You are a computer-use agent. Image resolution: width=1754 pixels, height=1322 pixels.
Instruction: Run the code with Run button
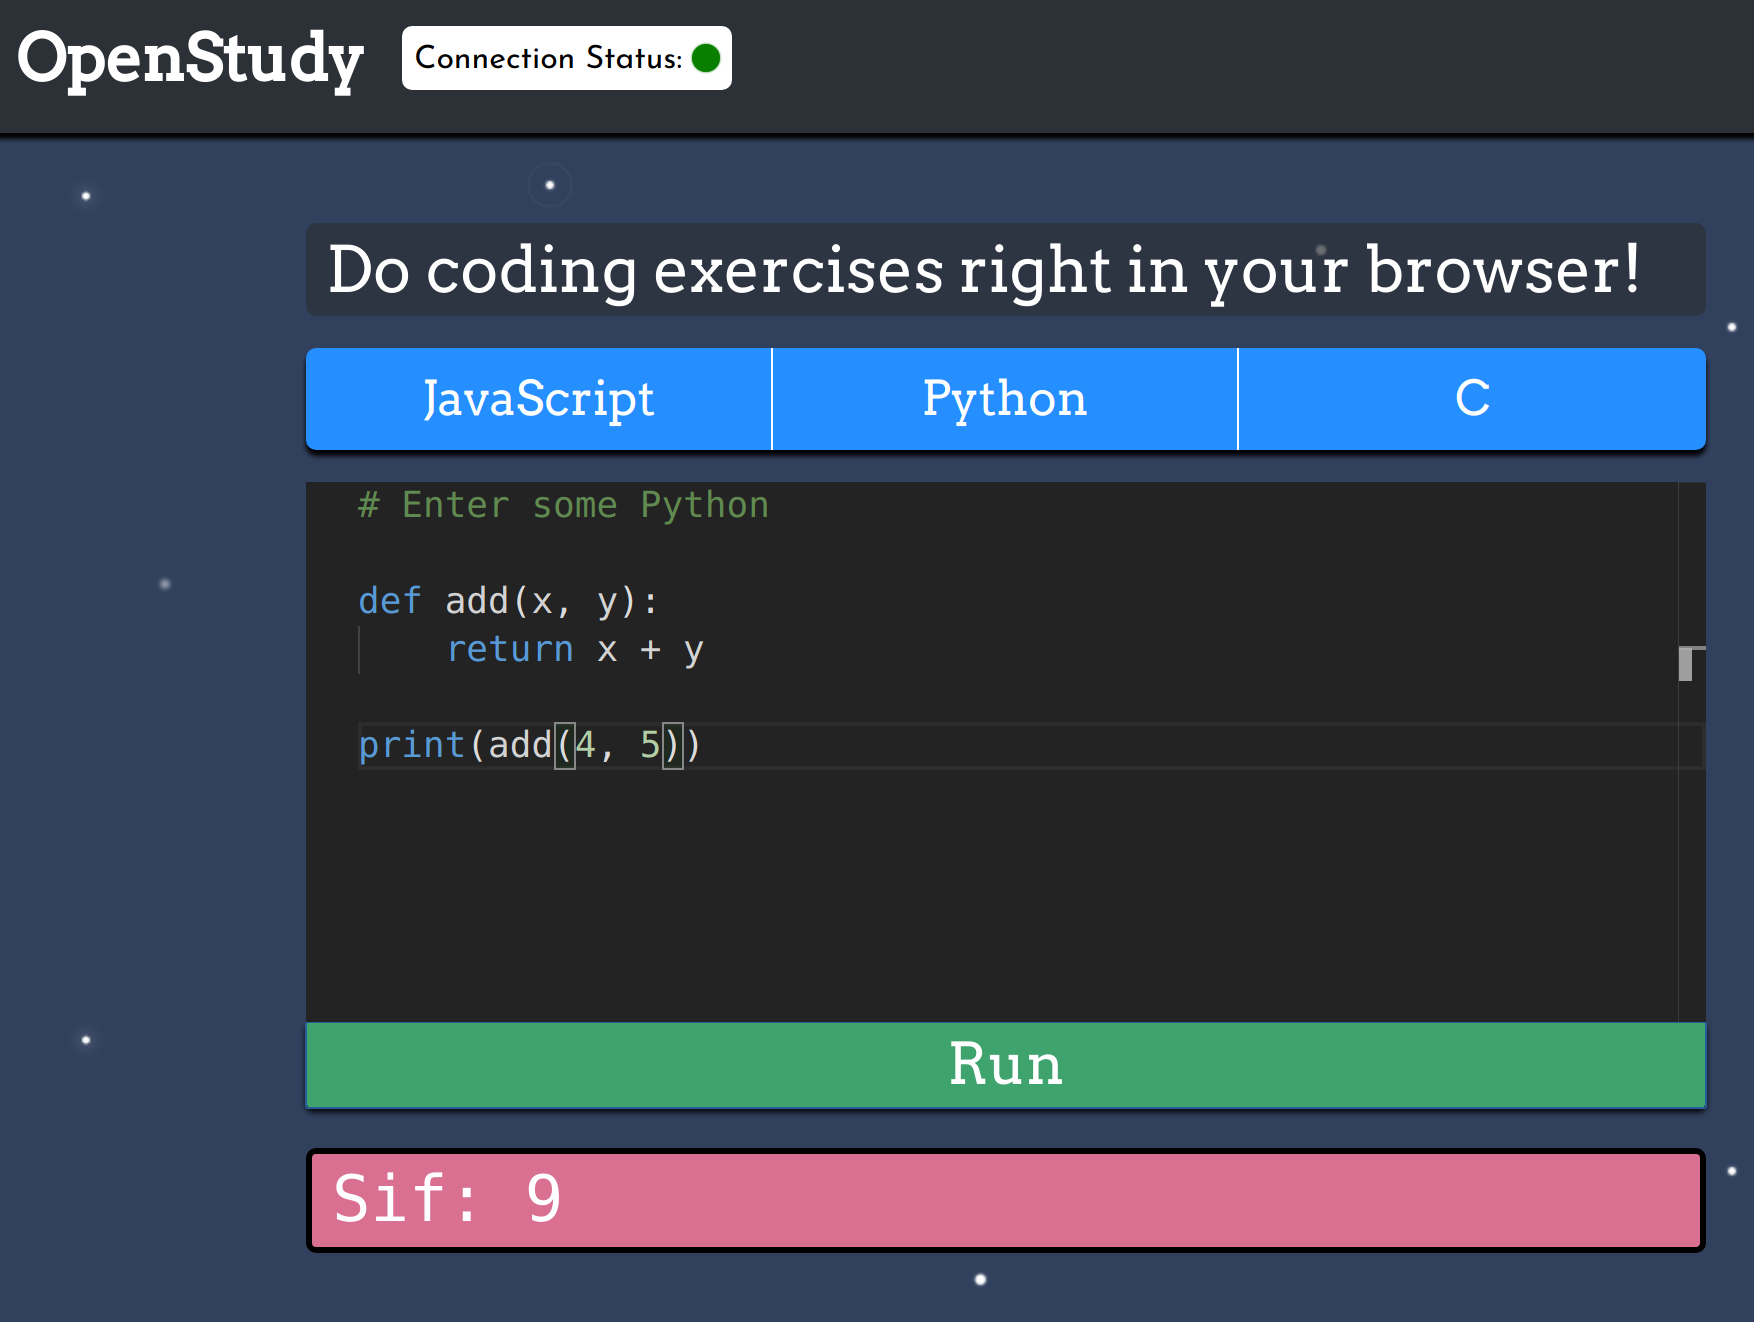[1006, 1065]
